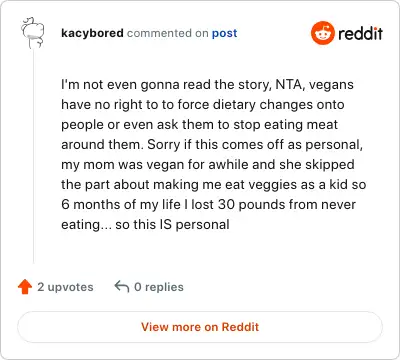Click the "0 replies" label
Viewport: 400px width, 360px height.
(159, 287)
